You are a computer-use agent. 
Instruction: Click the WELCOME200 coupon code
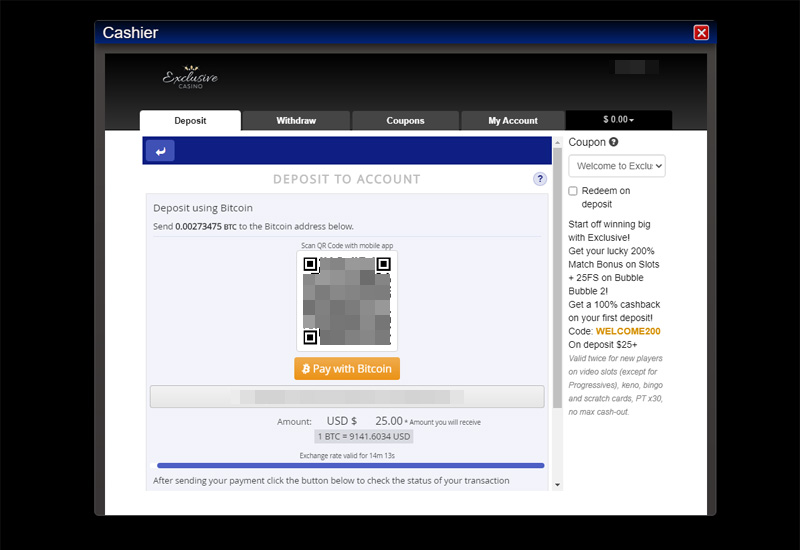628,331
